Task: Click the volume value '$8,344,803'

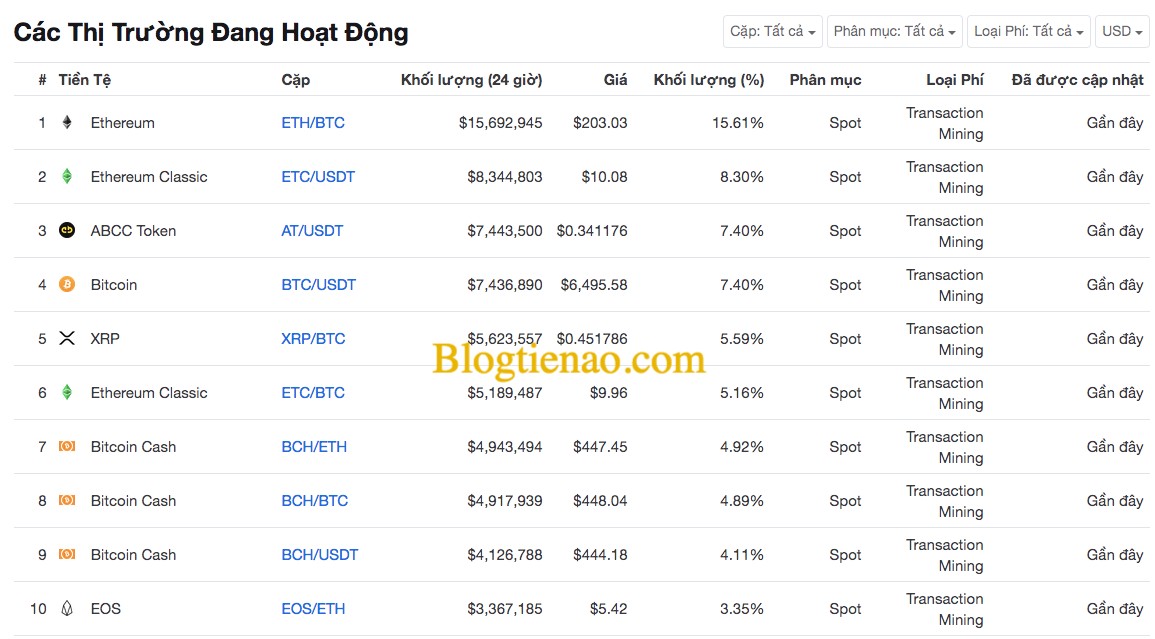Action: 505,177
